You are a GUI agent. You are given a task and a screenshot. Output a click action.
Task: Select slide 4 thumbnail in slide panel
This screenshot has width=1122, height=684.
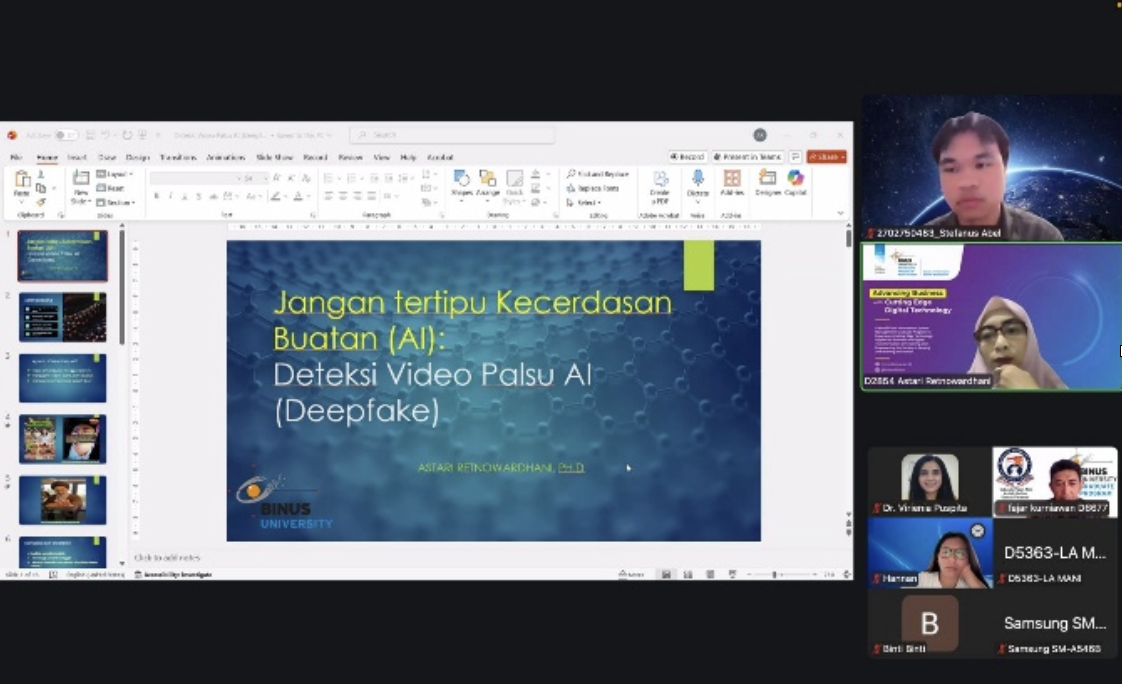coord(63,439)
